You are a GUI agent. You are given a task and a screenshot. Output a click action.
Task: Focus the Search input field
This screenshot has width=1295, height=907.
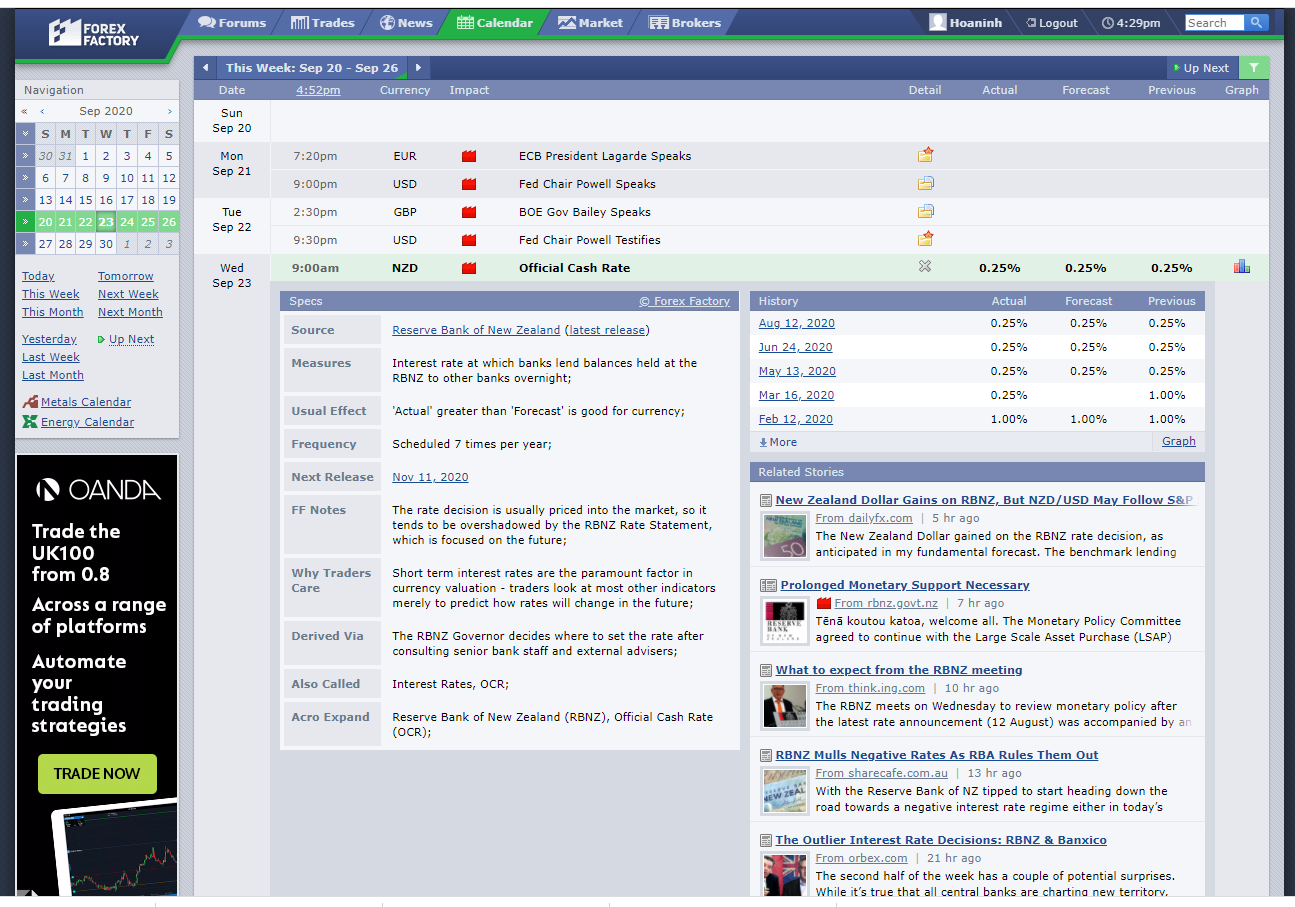click(1215, 22)
